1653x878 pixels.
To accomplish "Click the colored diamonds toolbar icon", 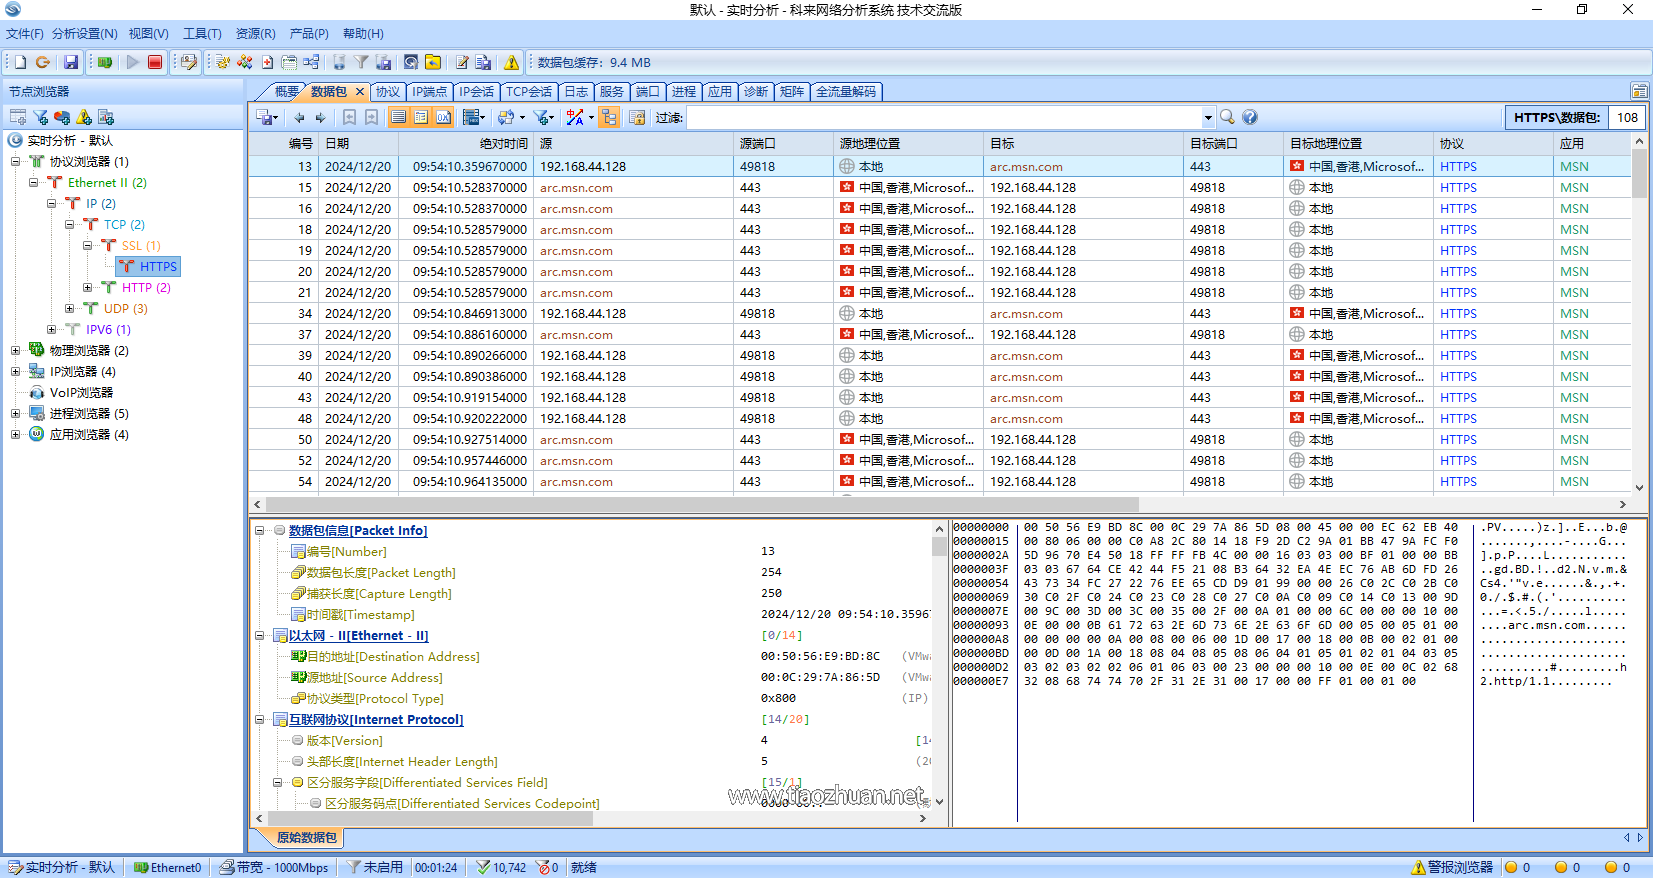I will 244,62.
